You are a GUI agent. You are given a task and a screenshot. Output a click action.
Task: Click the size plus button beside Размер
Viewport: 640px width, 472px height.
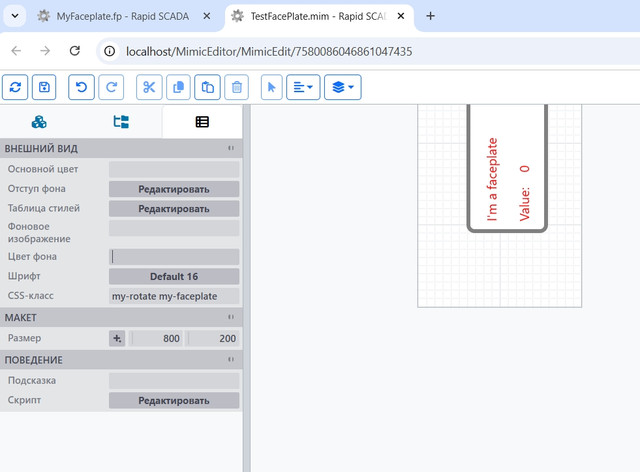click(x=117, y=338)
